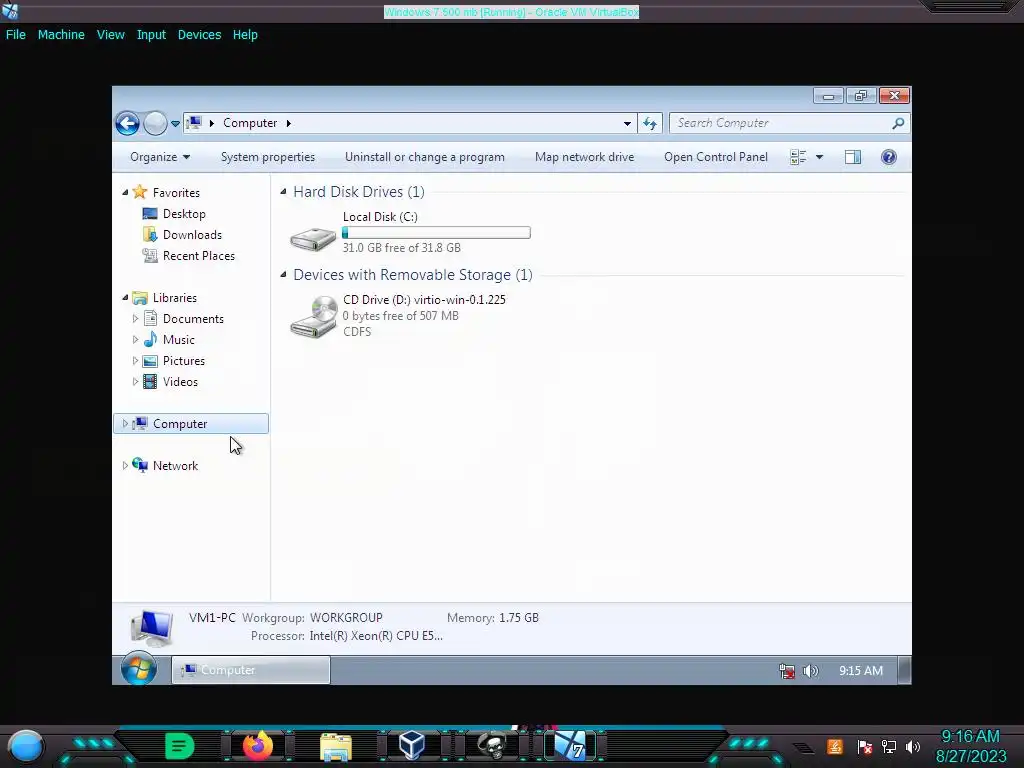
Task: Click the search magnifier icon
Action: tap(899, 123)
